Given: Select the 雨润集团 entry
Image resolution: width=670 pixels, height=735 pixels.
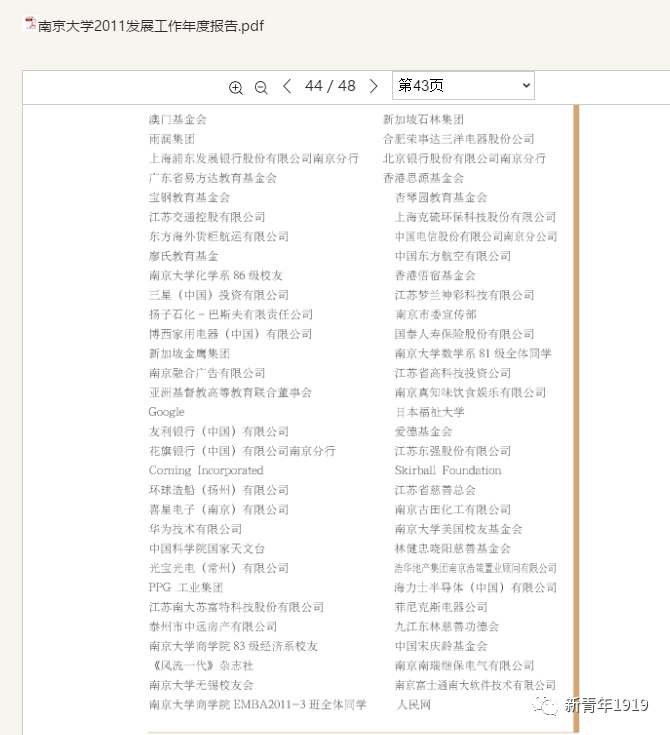Looking at the screenshot, I should (172, 139).
